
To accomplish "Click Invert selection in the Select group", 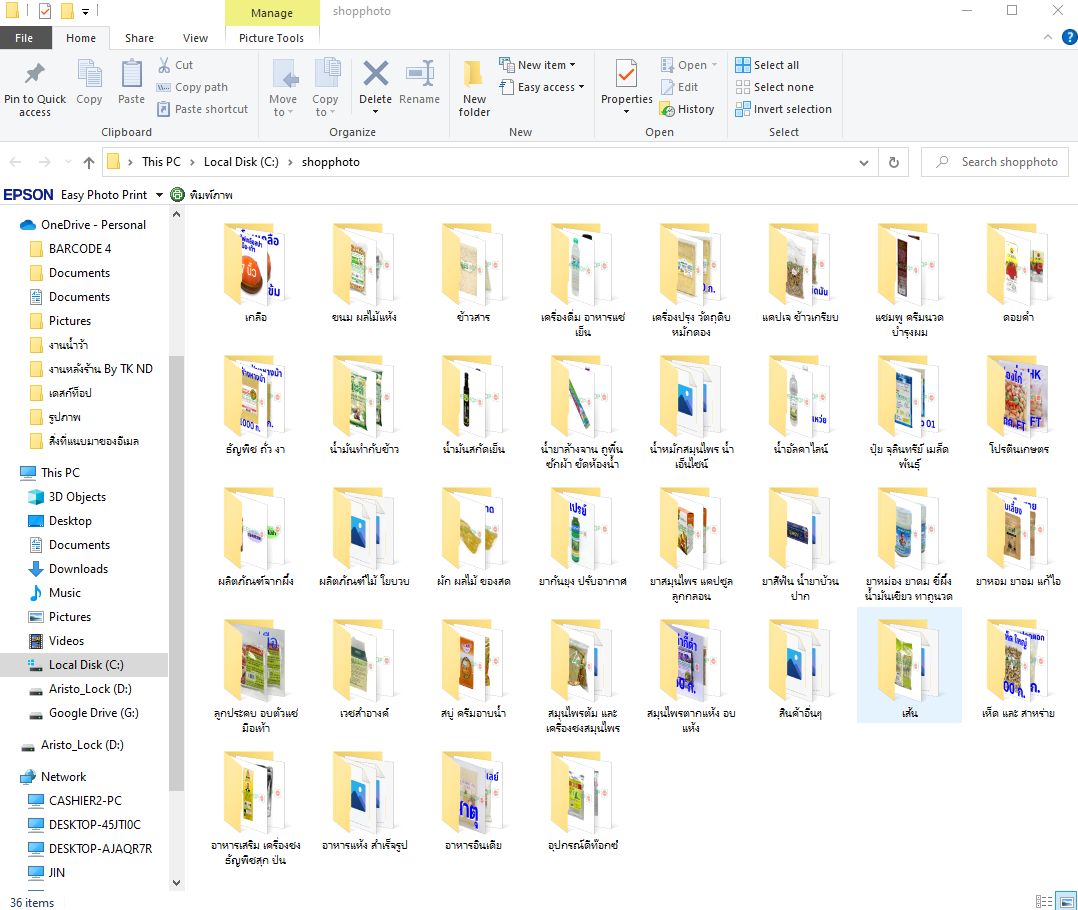I will [x=783, y=109].
